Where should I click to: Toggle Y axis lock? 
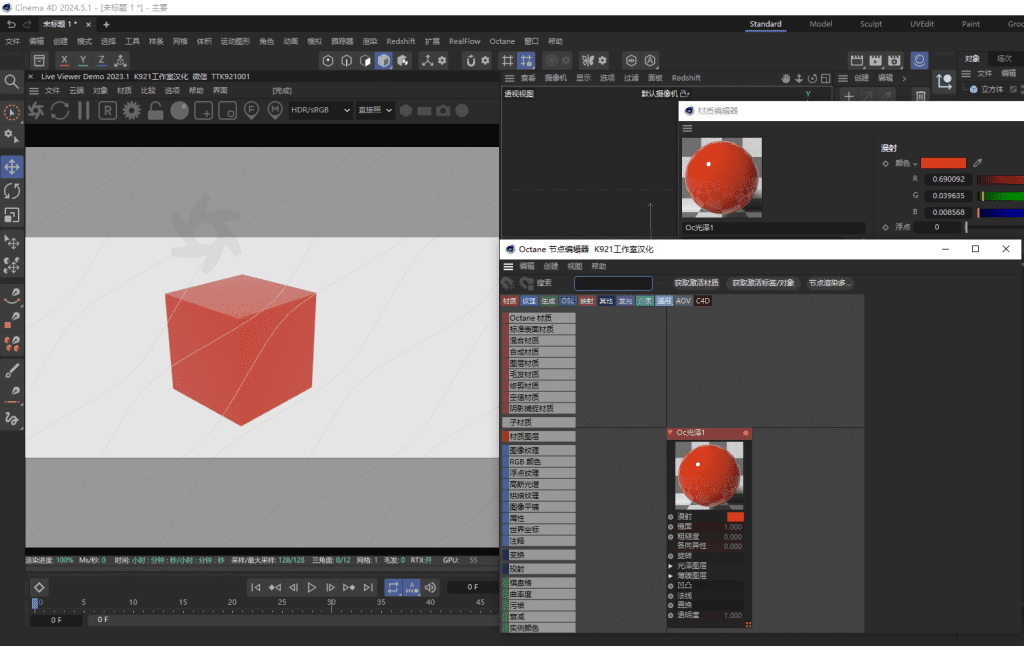[83, 60]
